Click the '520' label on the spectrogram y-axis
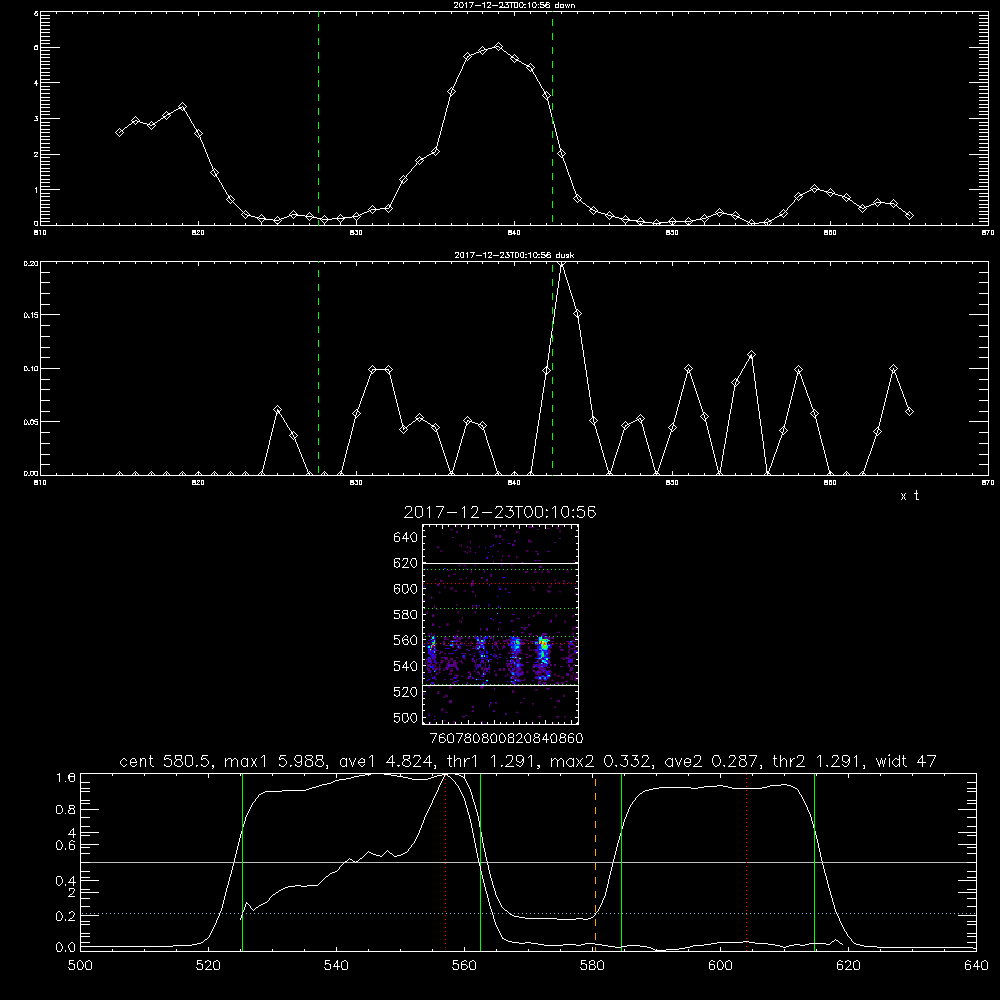The height and width of the screenshot is (1000, 1000). [x=406, y=692]
